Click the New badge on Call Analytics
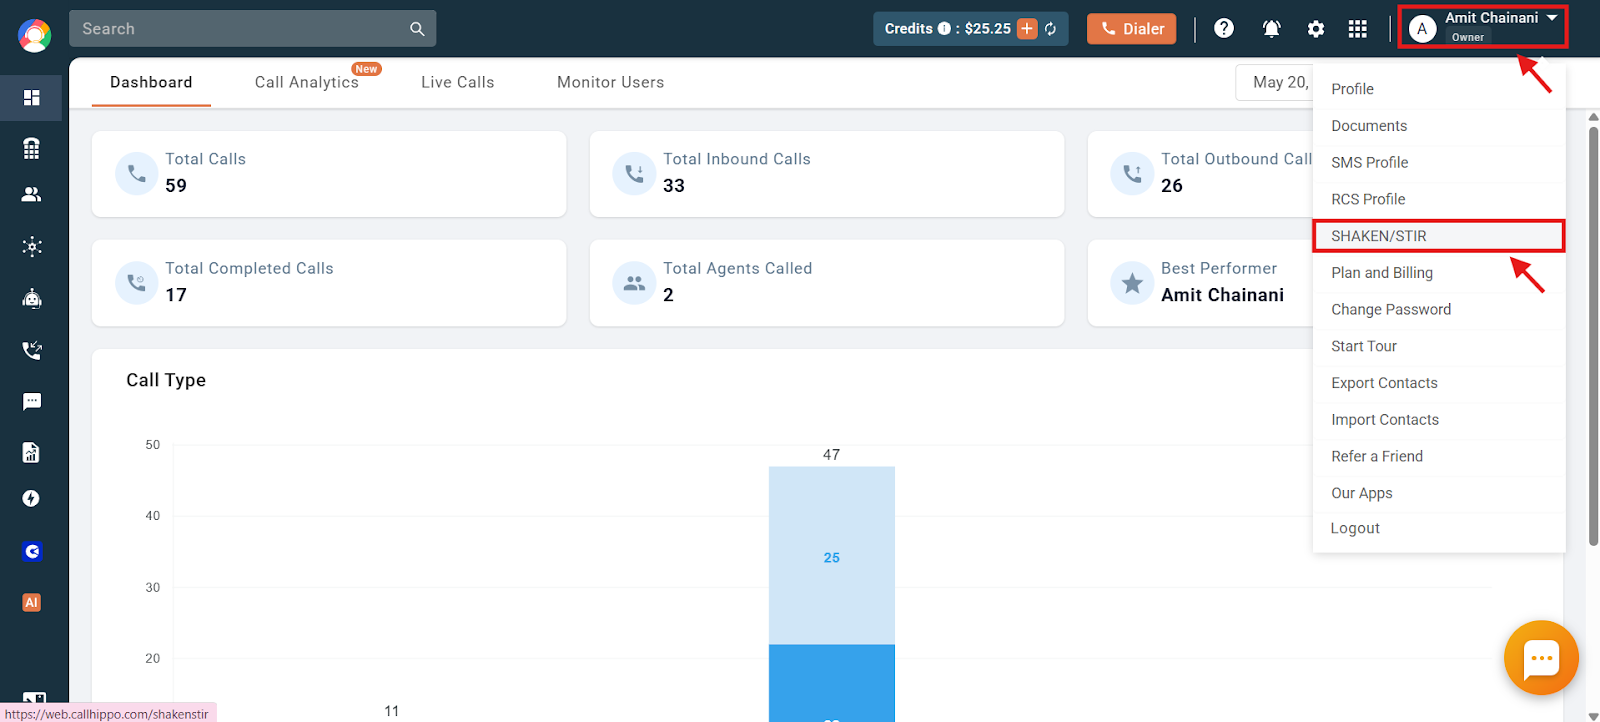 tap(367, 69)
